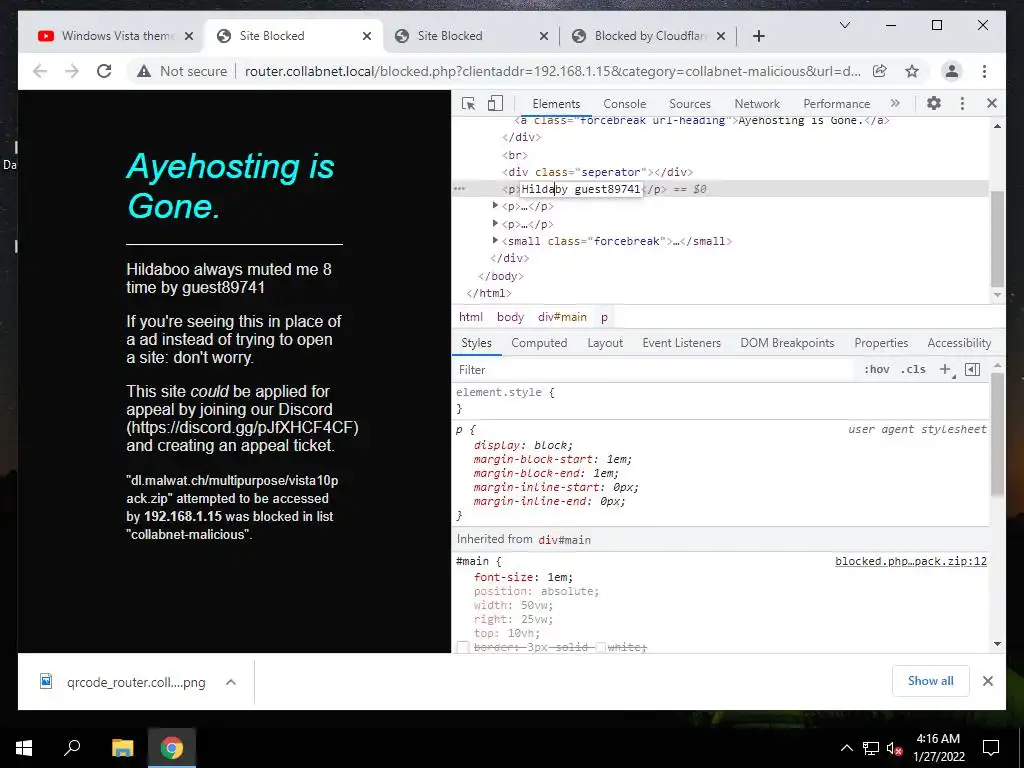
Task: Select the Accessibility subtab
Action: point(959,343)
